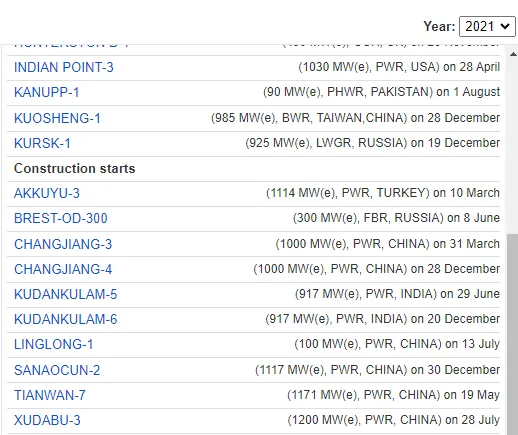Select '(917 MW(e), PWR, INDIA) on 29 June'
The width and height of the screenshot is (518, 435).
[x=397, y=294]
